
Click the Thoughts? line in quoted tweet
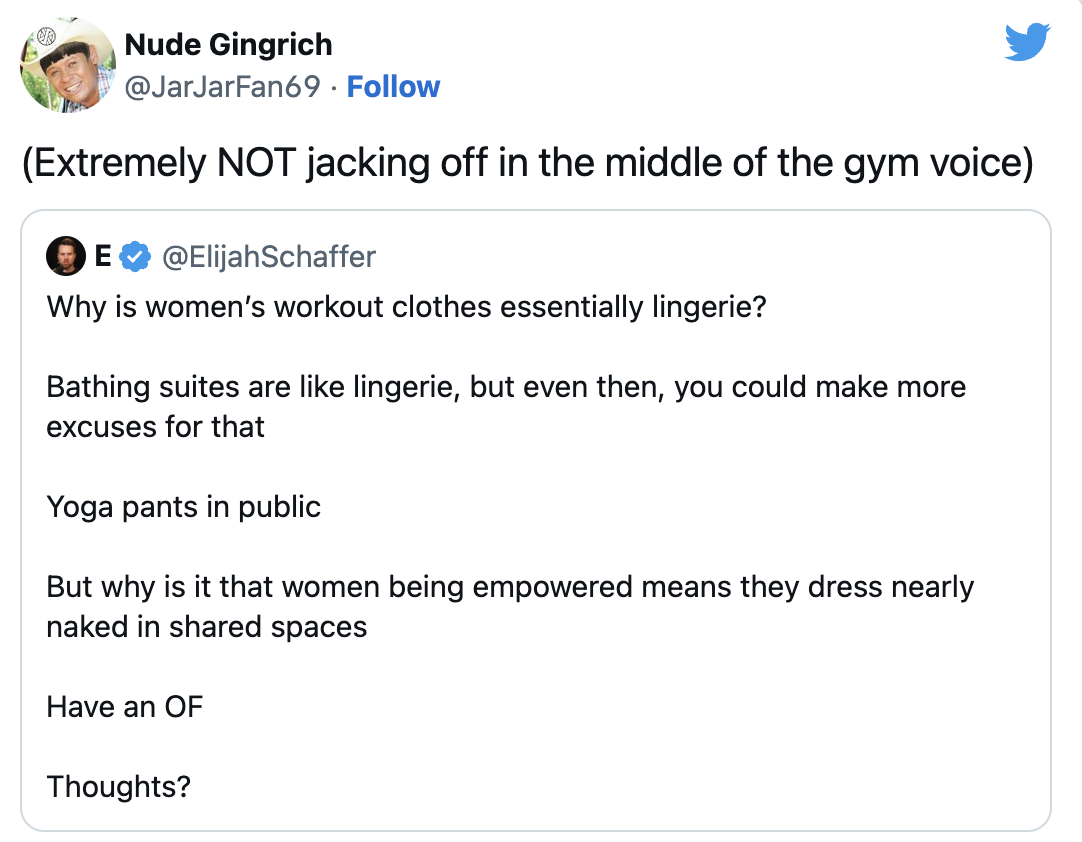(119, 787)
